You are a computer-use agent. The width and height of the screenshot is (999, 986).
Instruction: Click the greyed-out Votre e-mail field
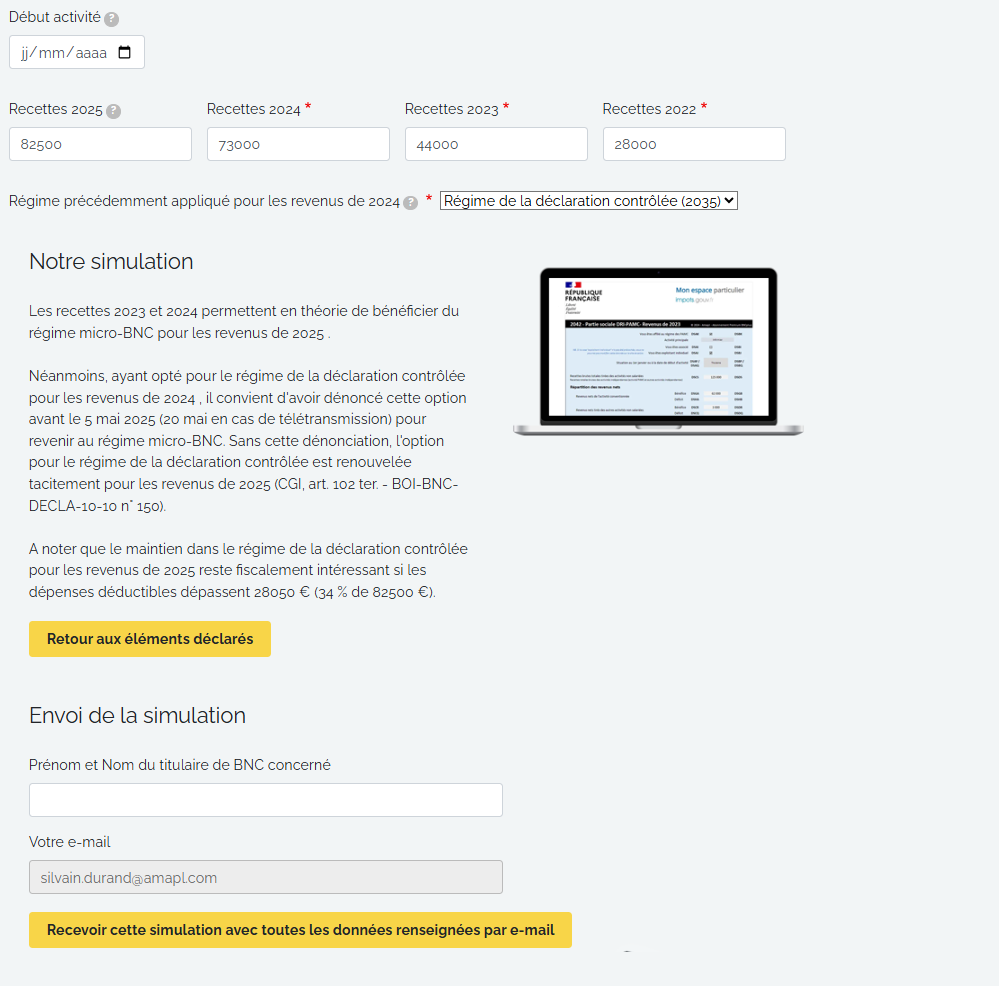coord(266,877)
